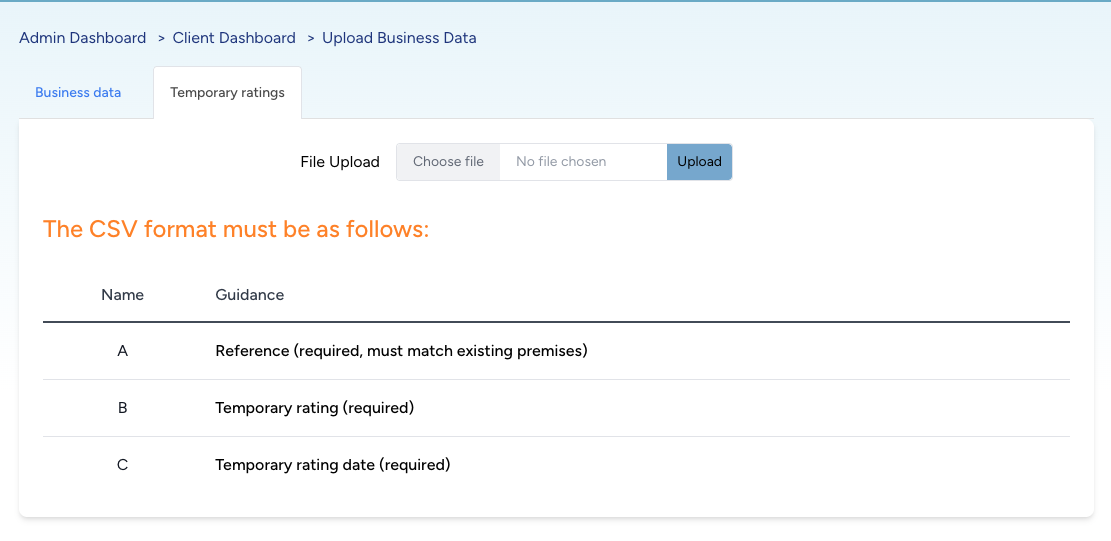The height and width of the screenshot is (541, 1111).
Task: Click the File Upload label
Action: 340,162
